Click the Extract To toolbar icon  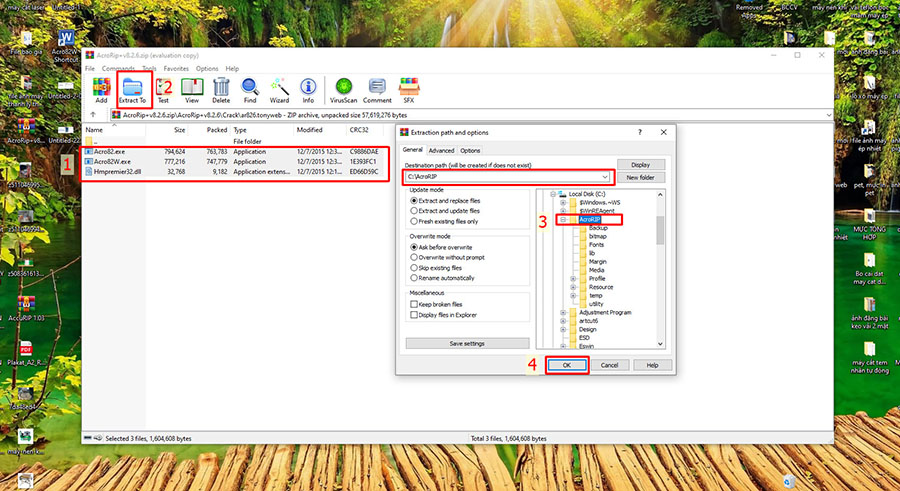(x=133, y=90)
